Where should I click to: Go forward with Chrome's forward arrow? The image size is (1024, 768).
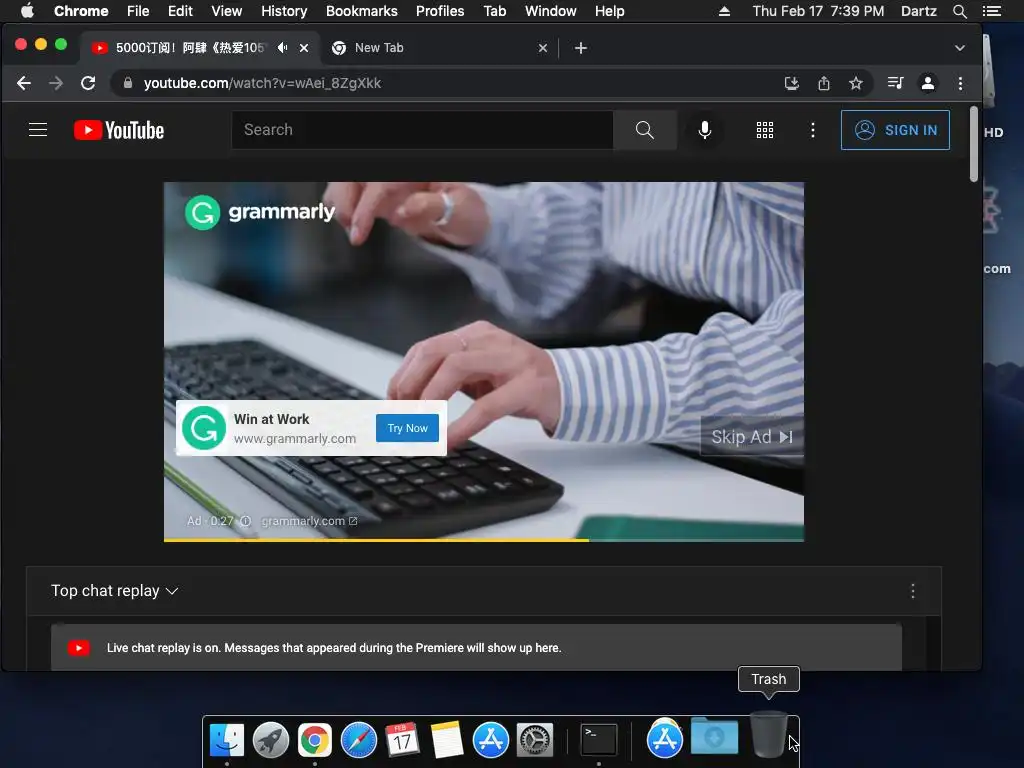coord(56,83)
